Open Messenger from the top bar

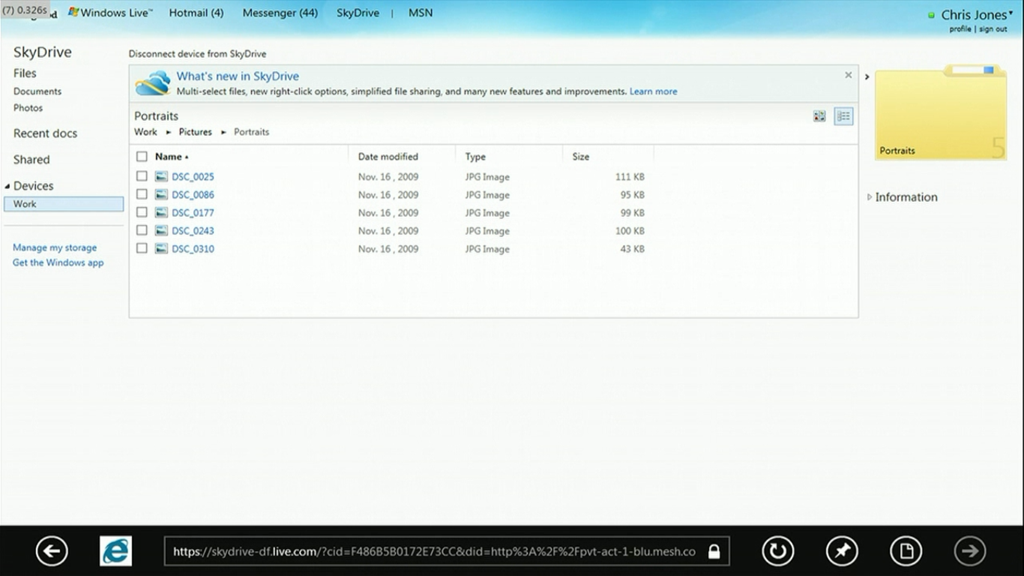point(280,13)
